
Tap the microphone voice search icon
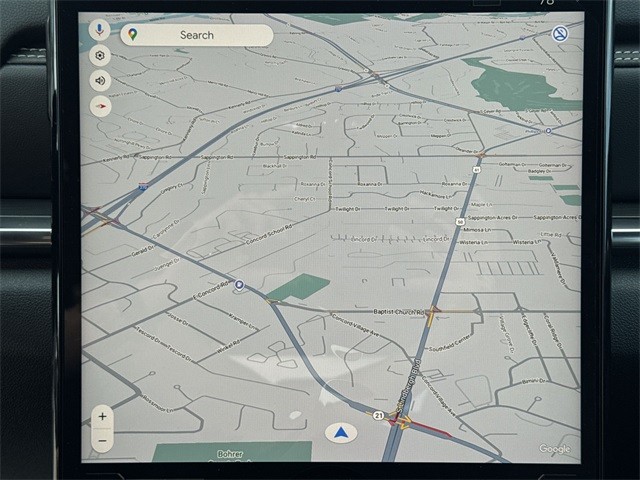[x=101, y=31]
